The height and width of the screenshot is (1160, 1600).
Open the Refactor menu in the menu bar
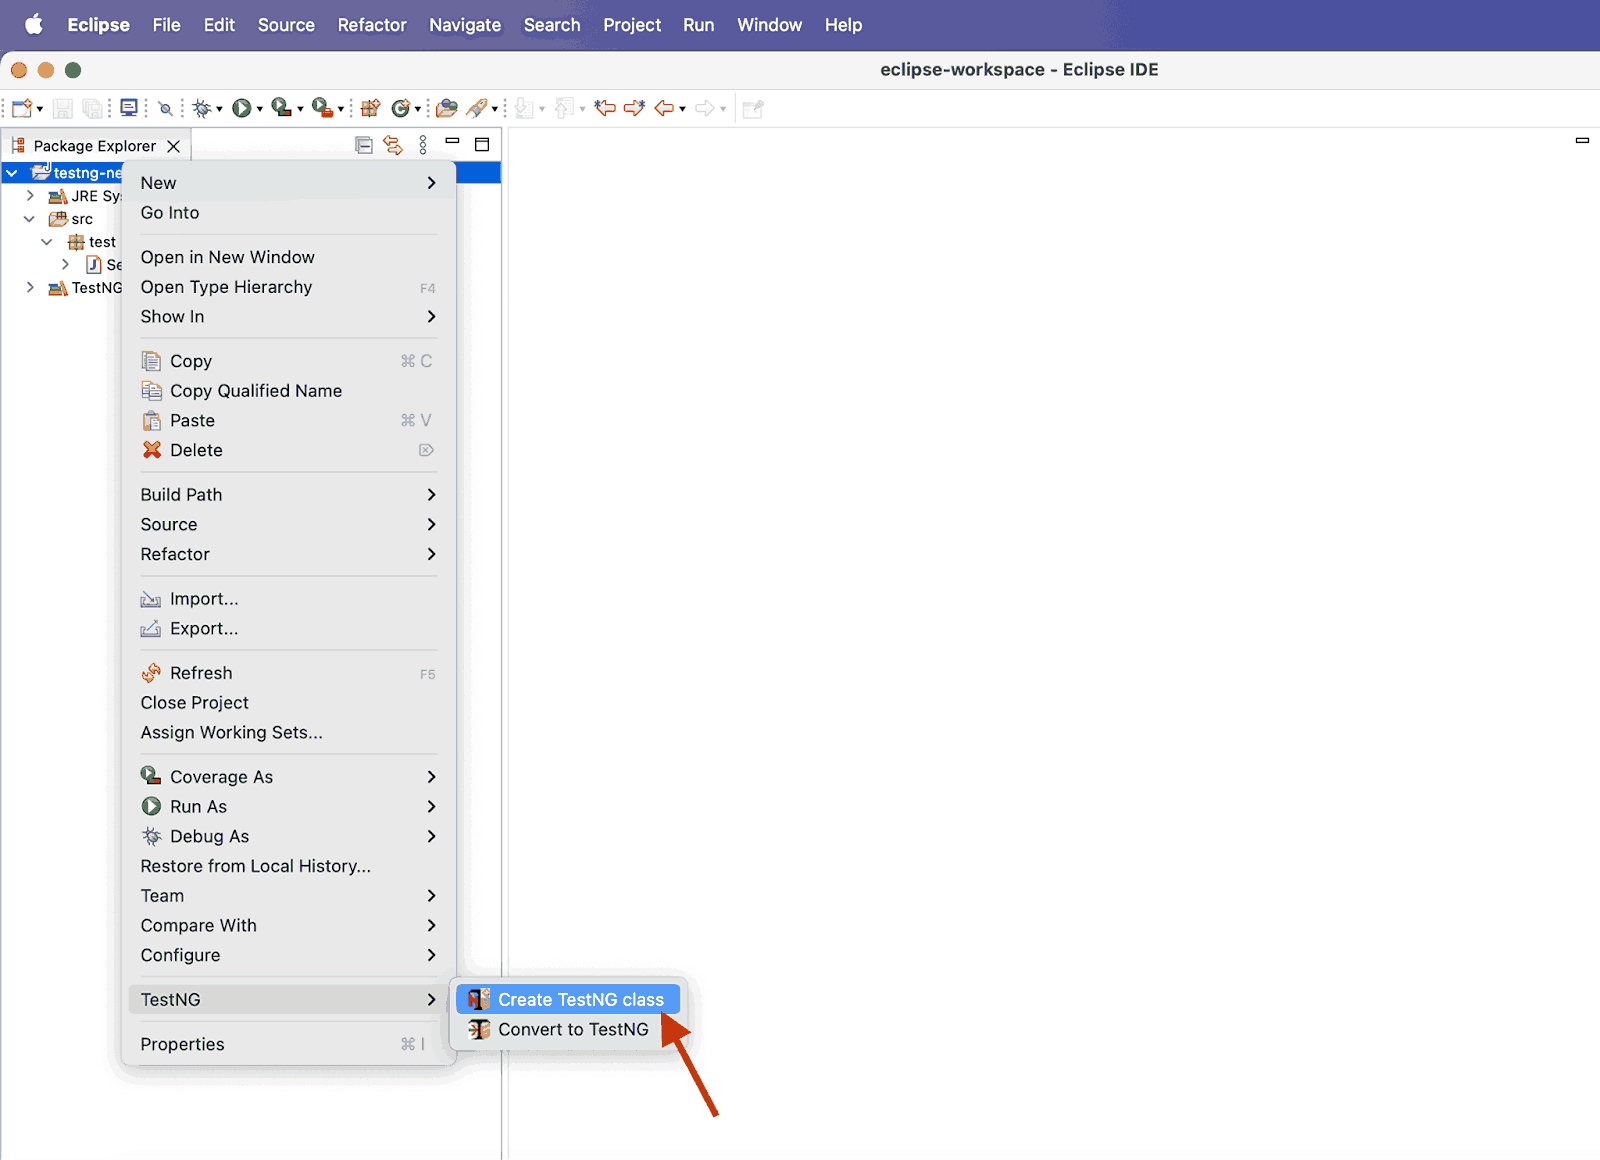point(371,25)
